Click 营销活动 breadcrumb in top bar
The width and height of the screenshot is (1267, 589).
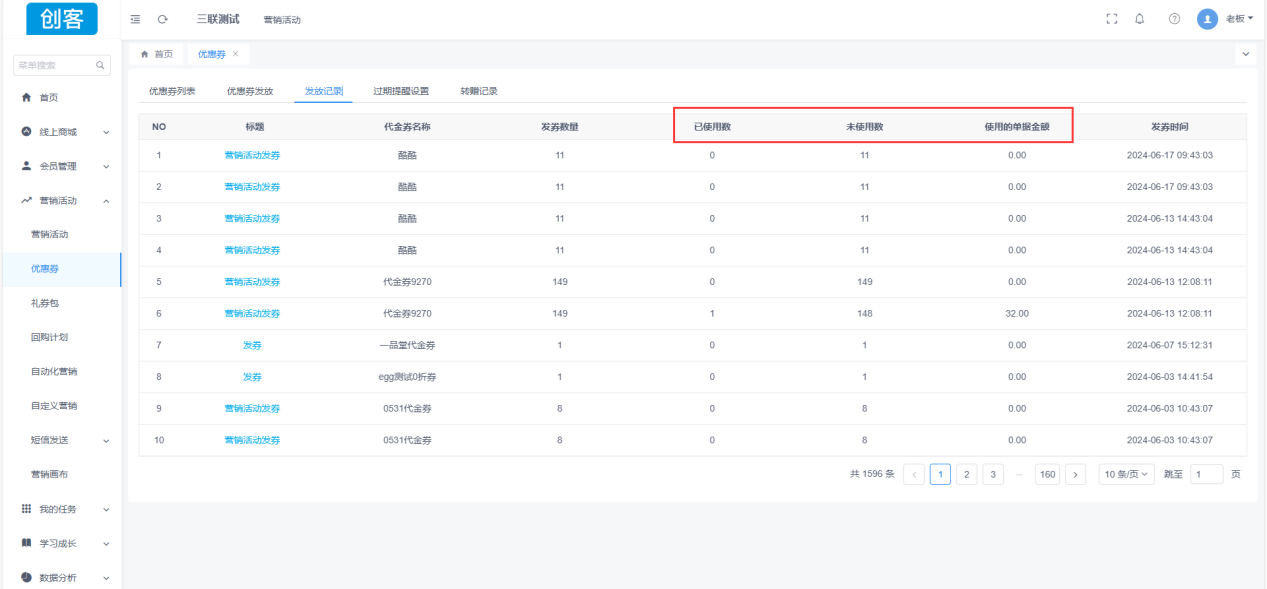click(282, 20)
